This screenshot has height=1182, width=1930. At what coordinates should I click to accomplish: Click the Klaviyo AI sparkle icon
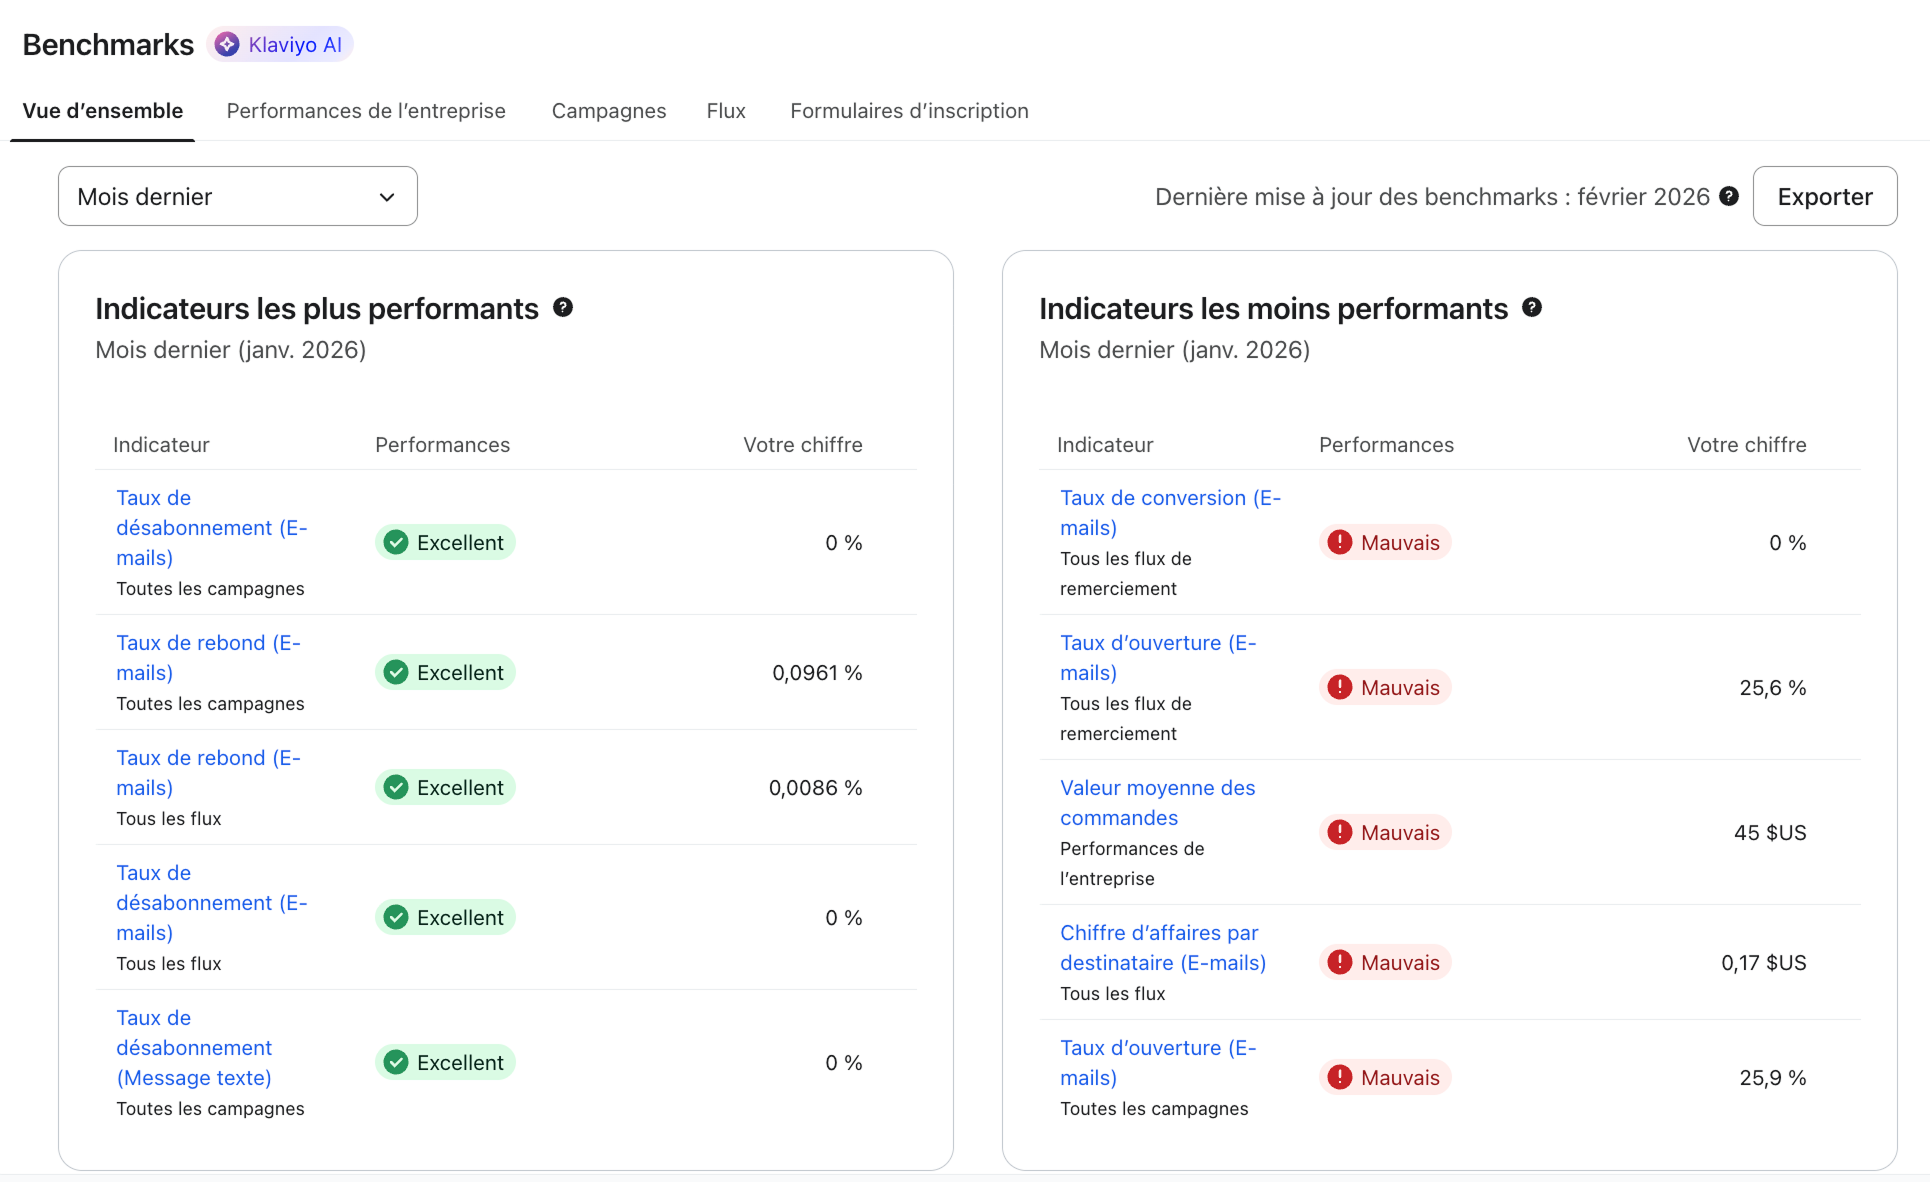(228, 44)
